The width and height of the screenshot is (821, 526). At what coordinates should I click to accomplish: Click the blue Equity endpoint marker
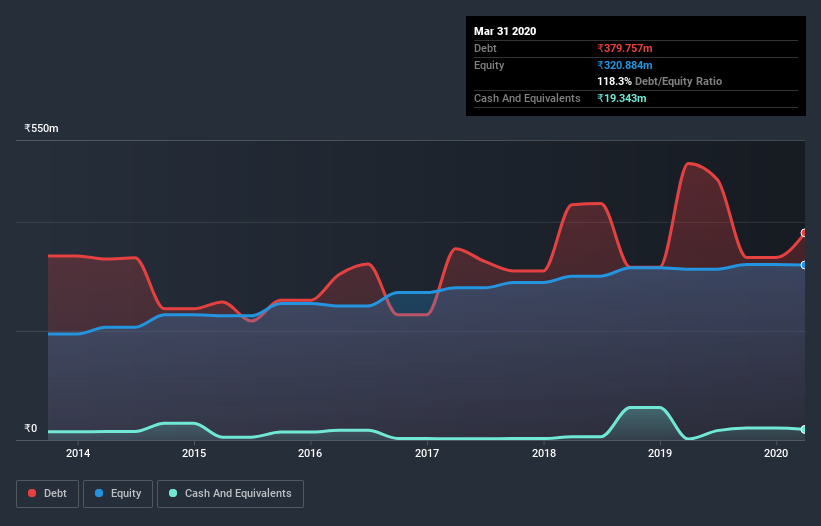point(804,265)
